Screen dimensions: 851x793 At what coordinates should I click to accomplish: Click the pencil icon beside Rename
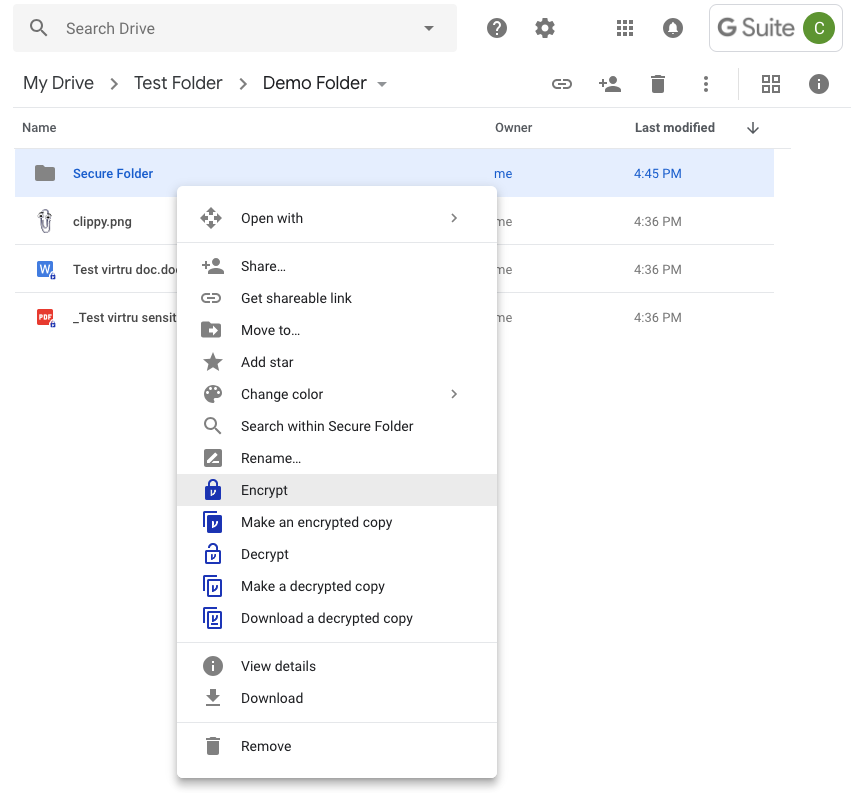point(213,458)
